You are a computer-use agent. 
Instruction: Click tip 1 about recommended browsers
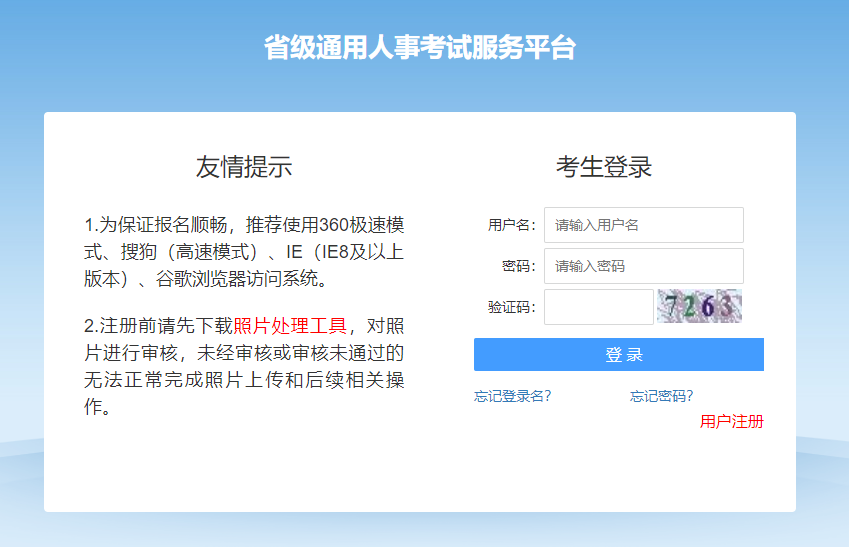click(244, 252)
